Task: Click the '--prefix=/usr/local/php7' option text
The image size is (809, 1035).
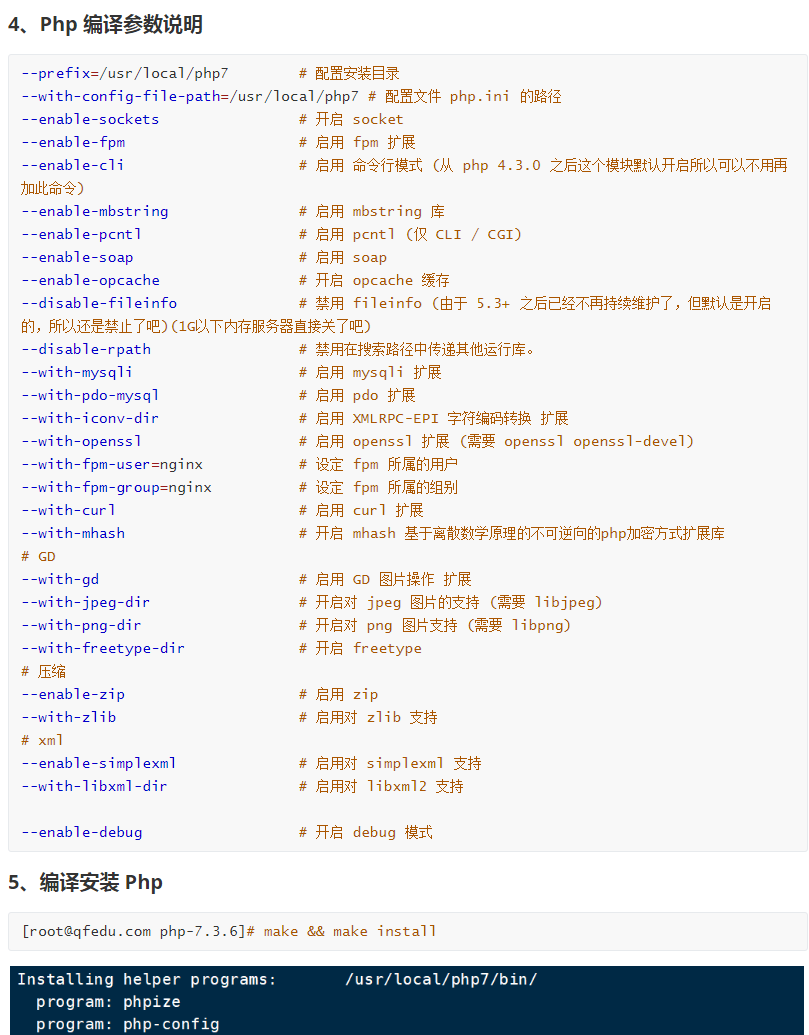Action: point(125,73)
